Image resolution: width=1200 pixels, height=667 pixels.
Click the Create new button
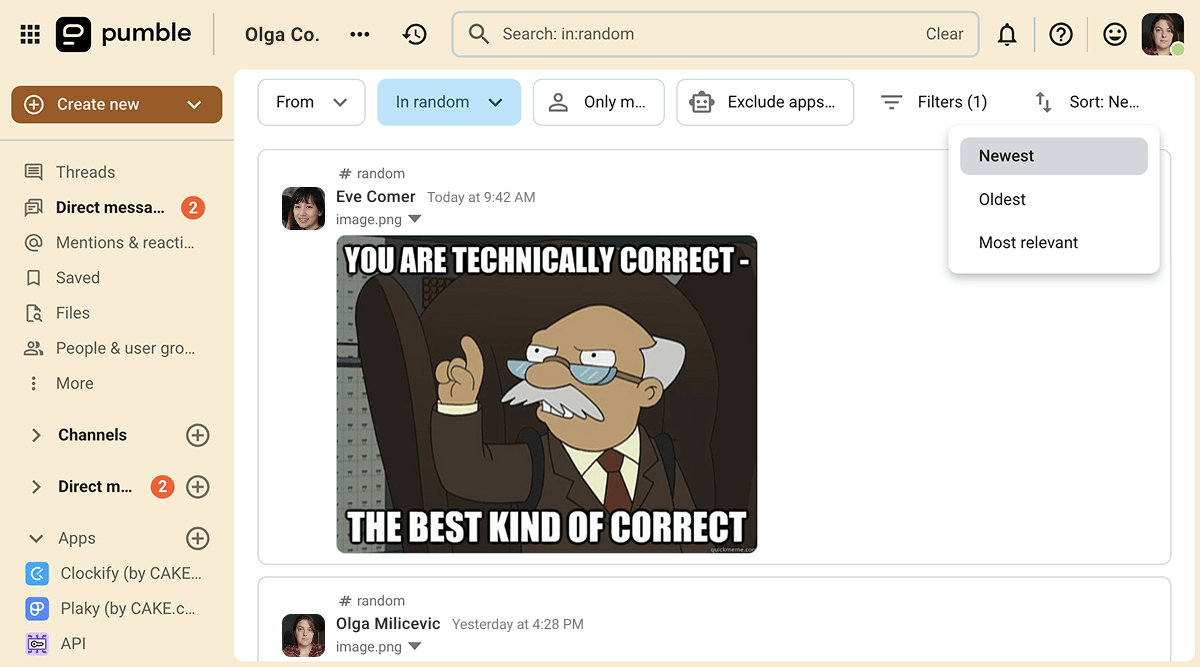point(117,104)
